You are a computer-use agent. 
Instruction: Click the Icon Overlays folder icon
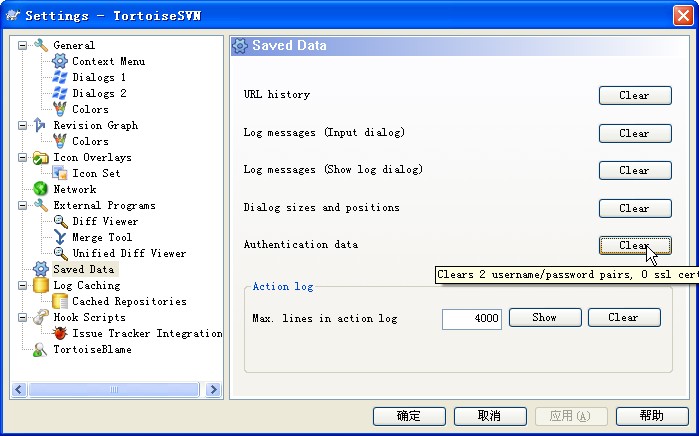coord(41,157)
